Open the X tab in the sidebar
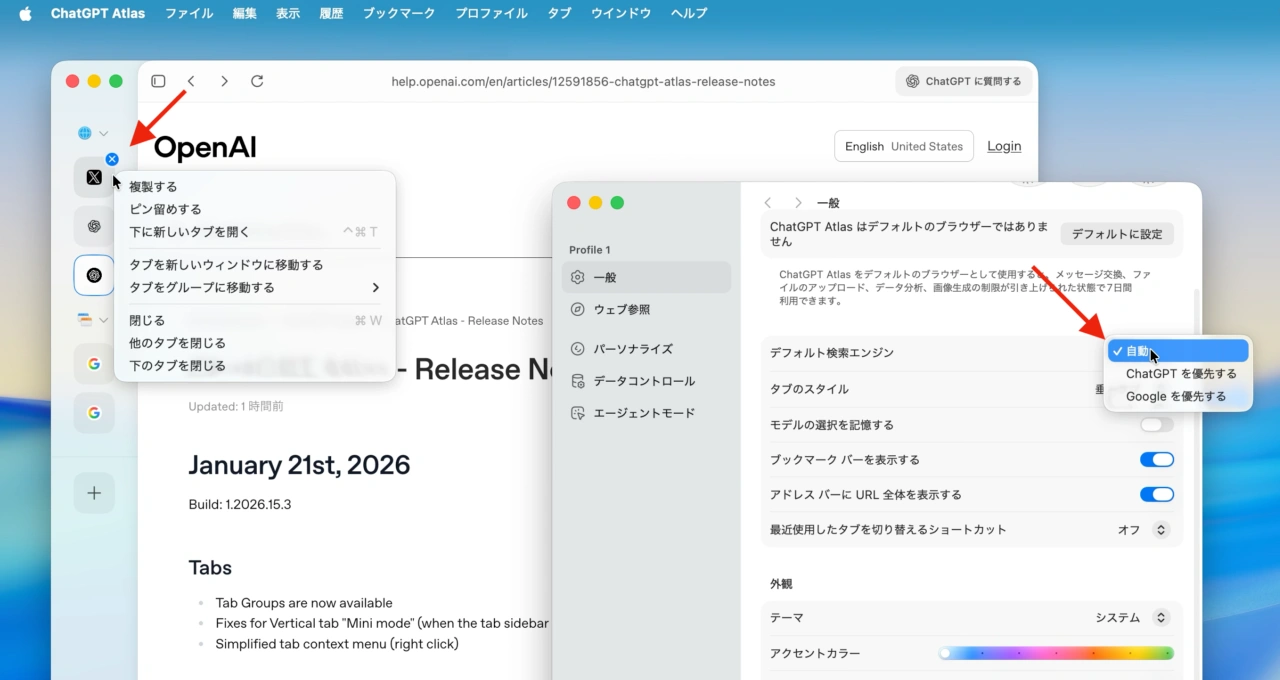The image size is (1280, 680). click(93, 177)
